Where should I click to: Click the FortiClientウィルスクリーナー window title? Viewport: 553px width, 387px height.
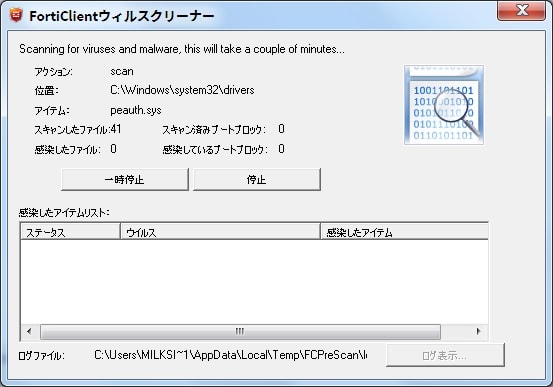(121, 16)
